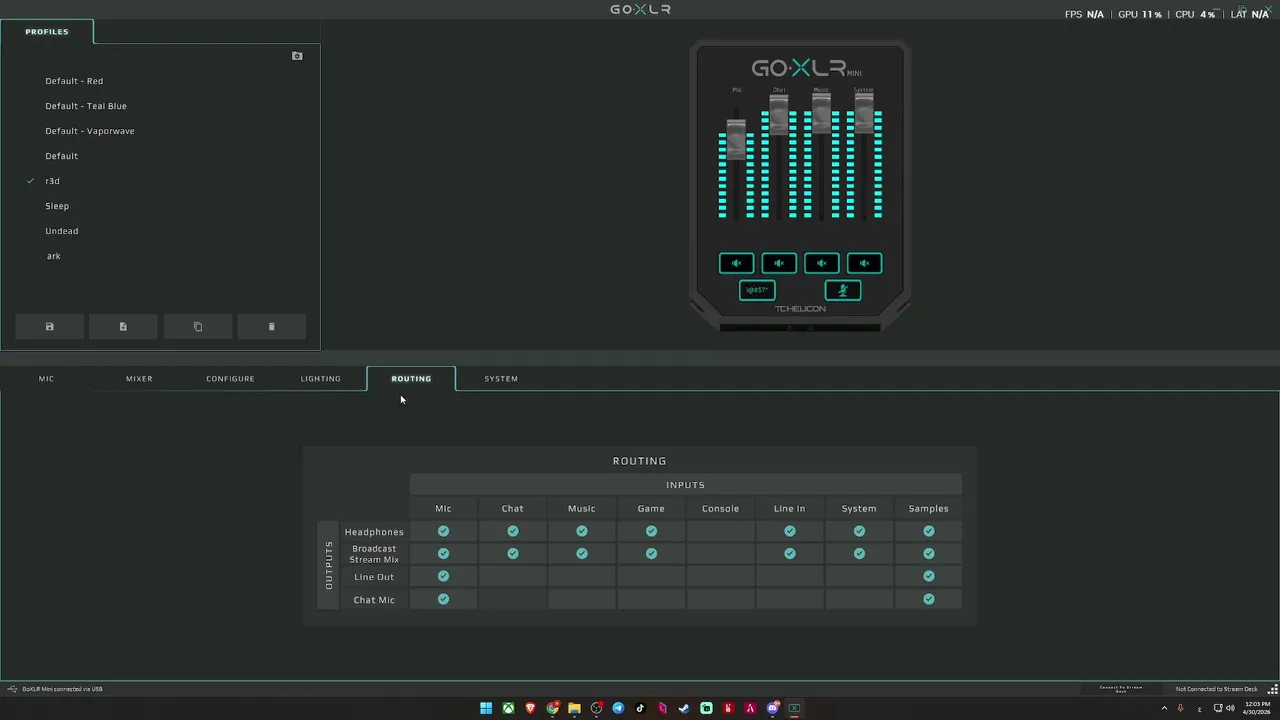
Task: Load the Default - Red profile
Action: tap(74, 81)
